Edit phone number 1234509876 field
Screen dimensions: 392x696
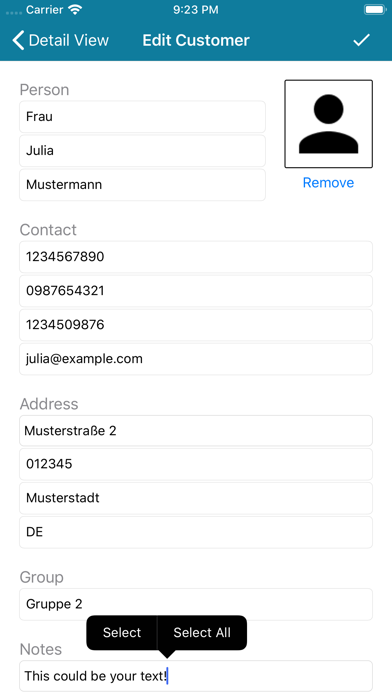coord(196,325)
